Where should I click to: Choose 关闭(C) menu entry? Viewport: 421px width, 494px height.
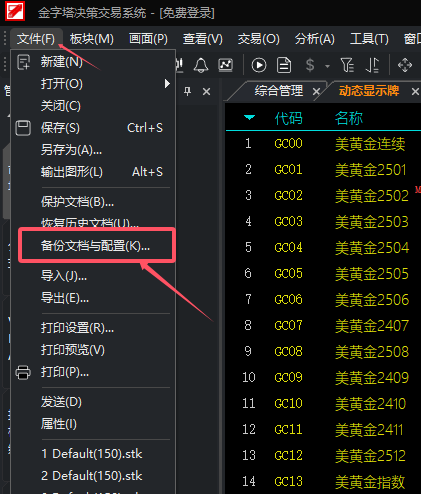point(93,106)
